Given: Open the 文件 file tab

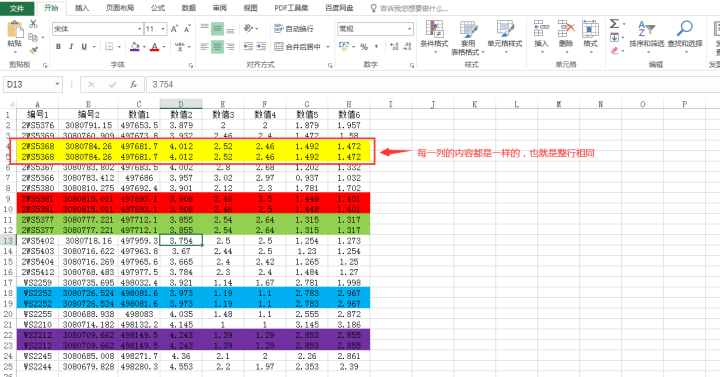Looking at the screenshot, I should point(17,8).
